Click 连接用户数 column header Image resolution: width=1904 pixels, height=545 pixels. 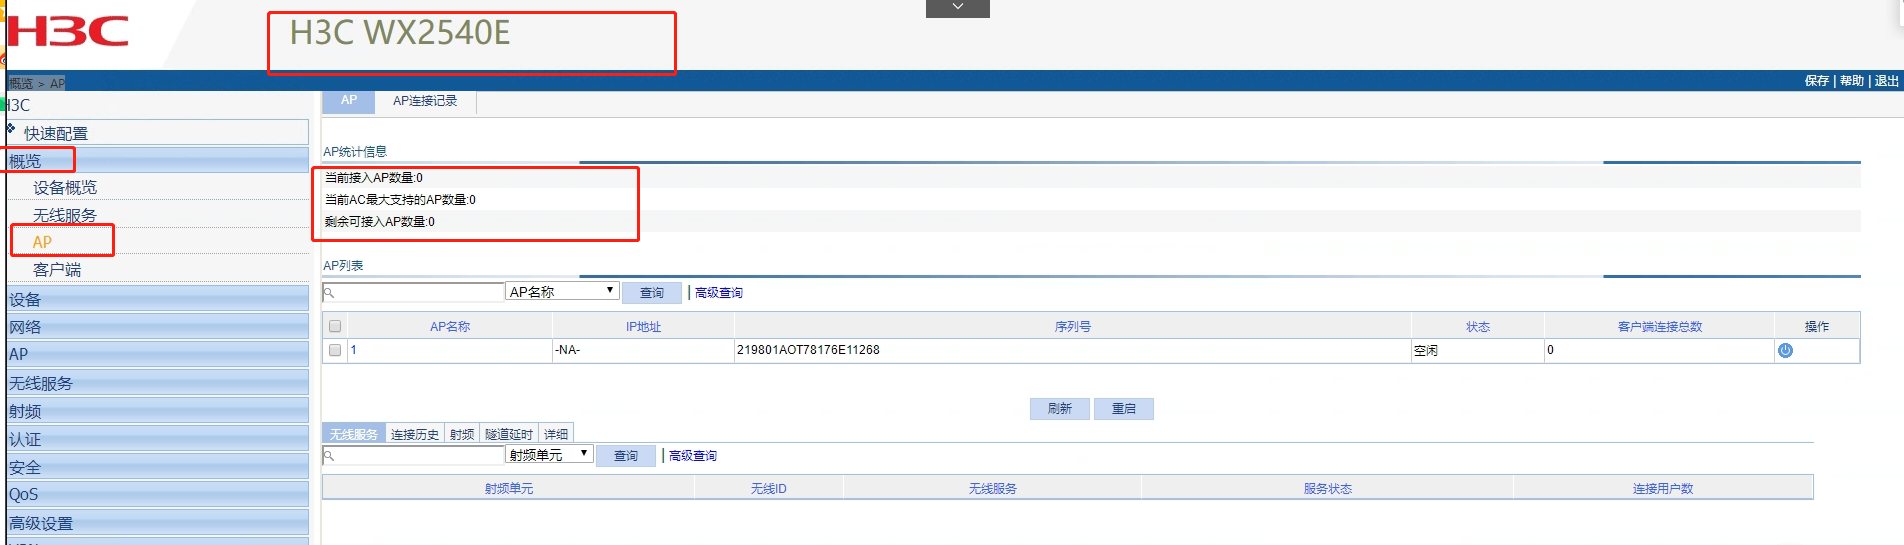(1663, 489)
